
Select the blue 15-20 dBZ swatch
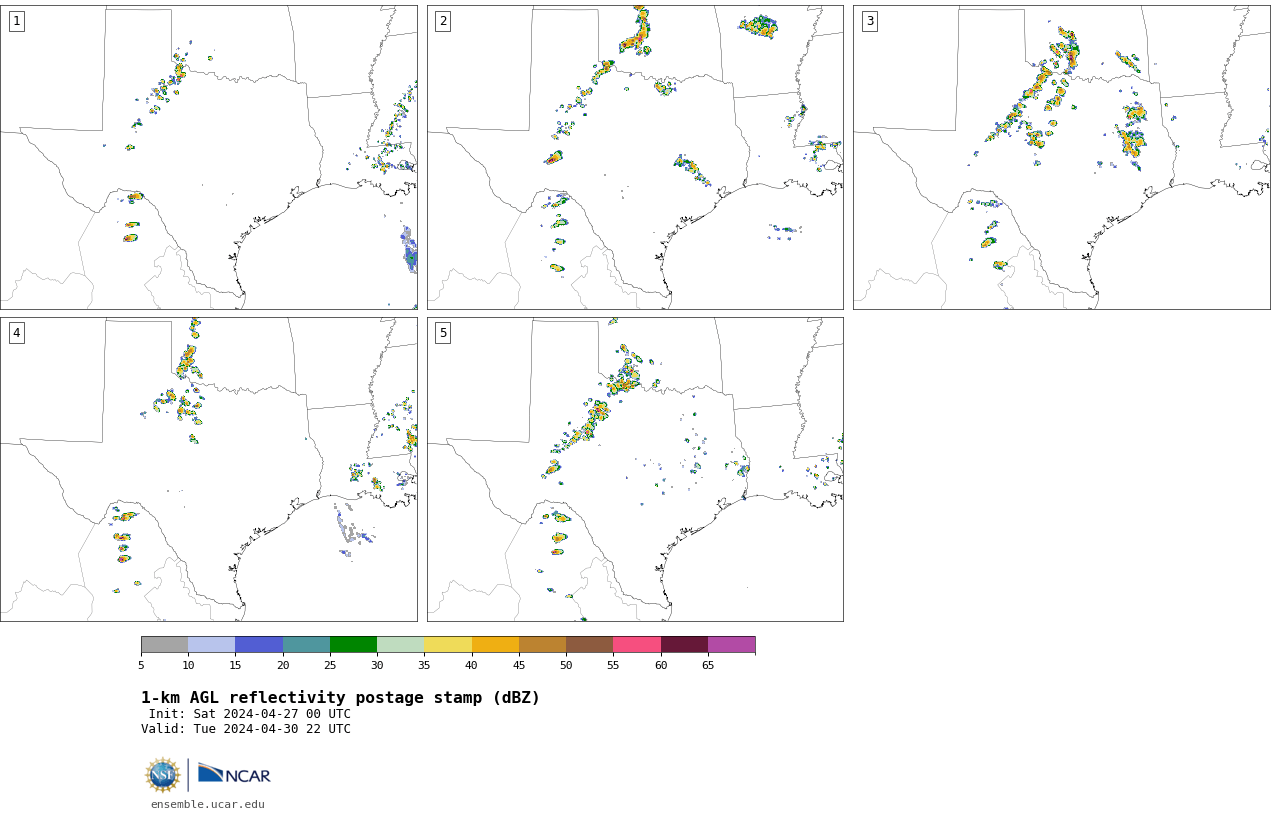pos(259,645)
